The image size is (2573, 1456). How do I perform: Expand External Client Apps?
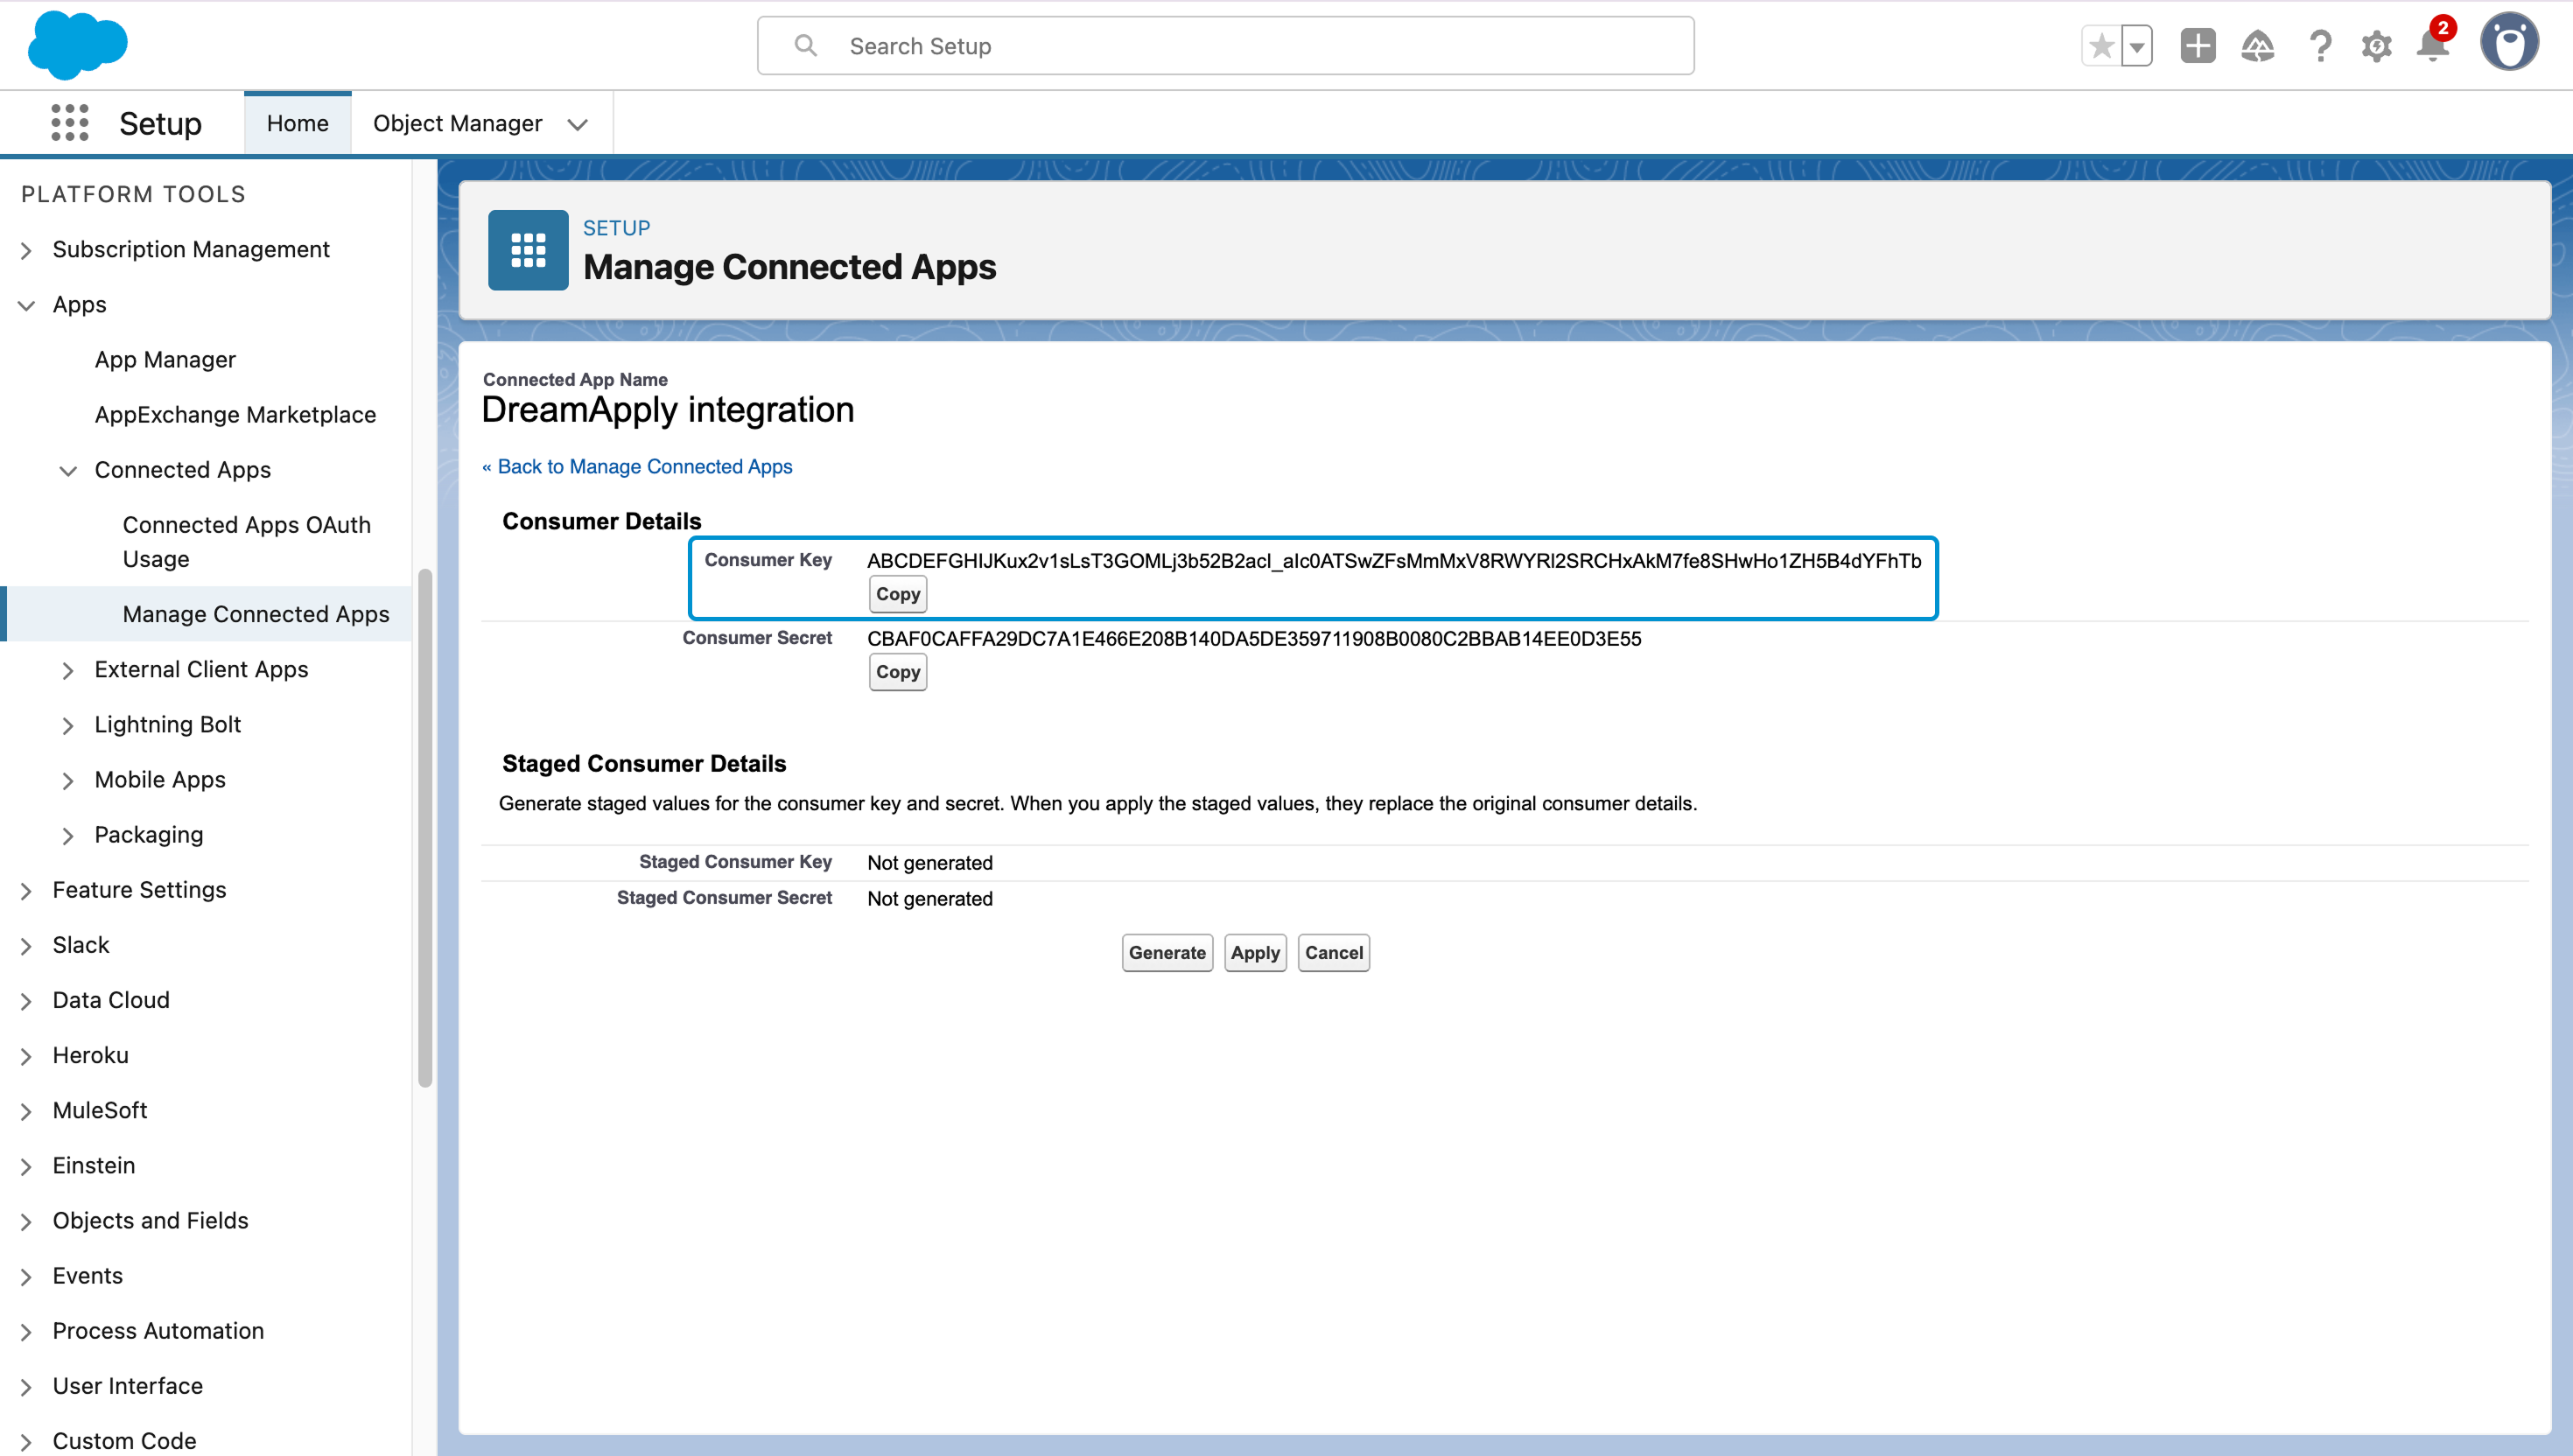[68, 670]
